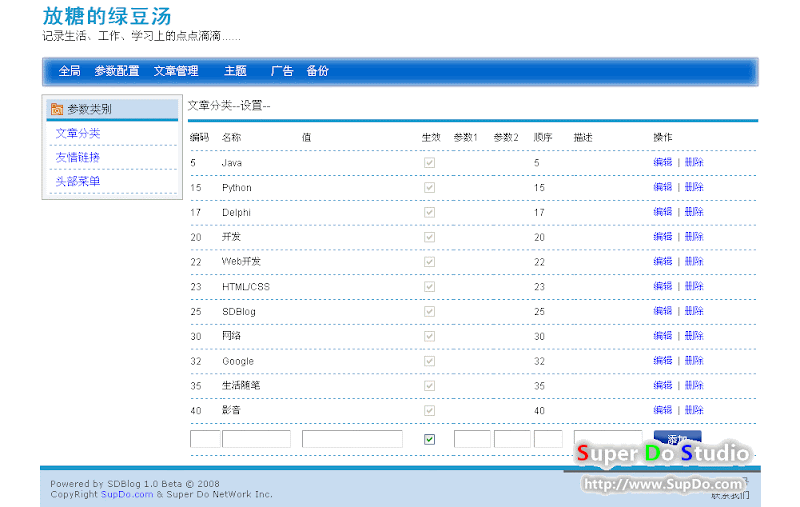Toggle the 生效 checkbox for 影音
This screenshot has width=800, height=507.
click(430, 411)
